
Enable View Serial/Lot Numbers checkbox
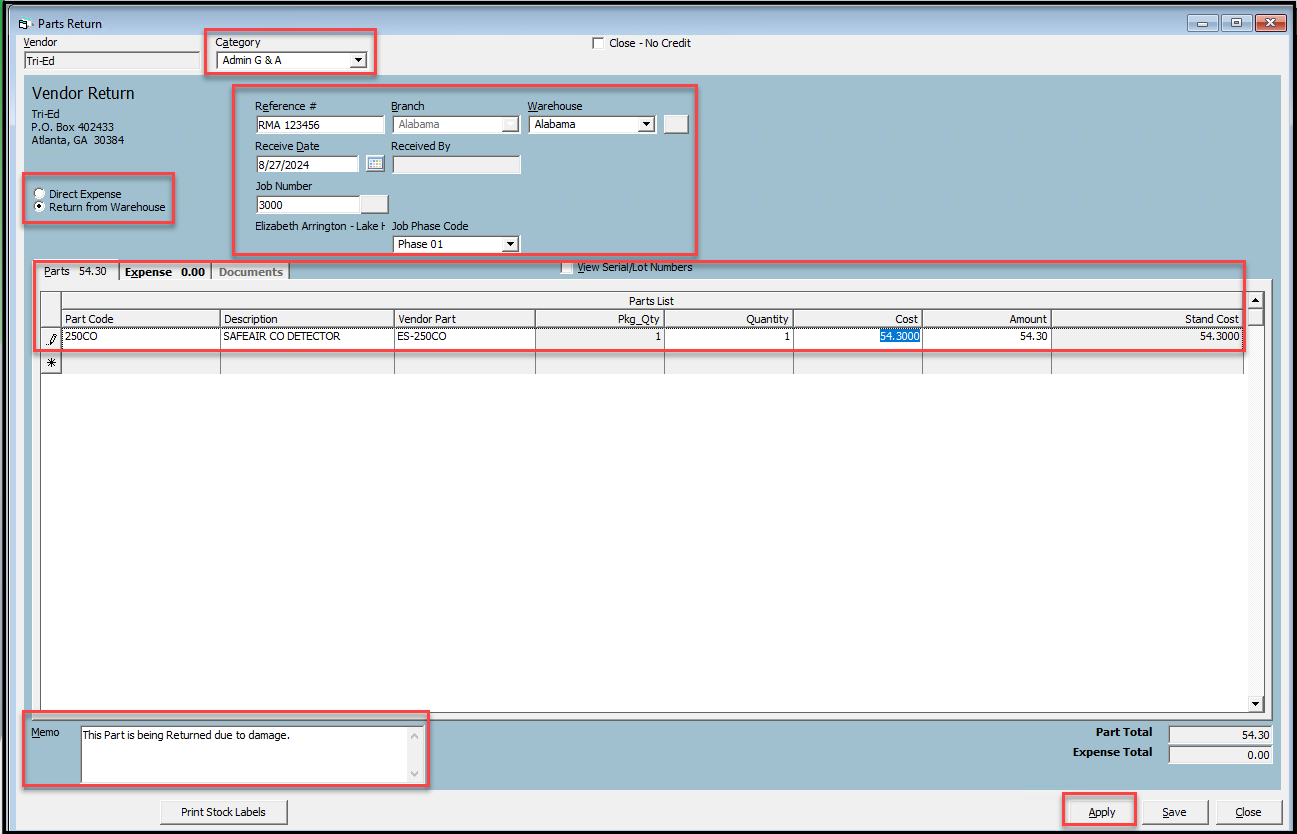coord(567,267)
